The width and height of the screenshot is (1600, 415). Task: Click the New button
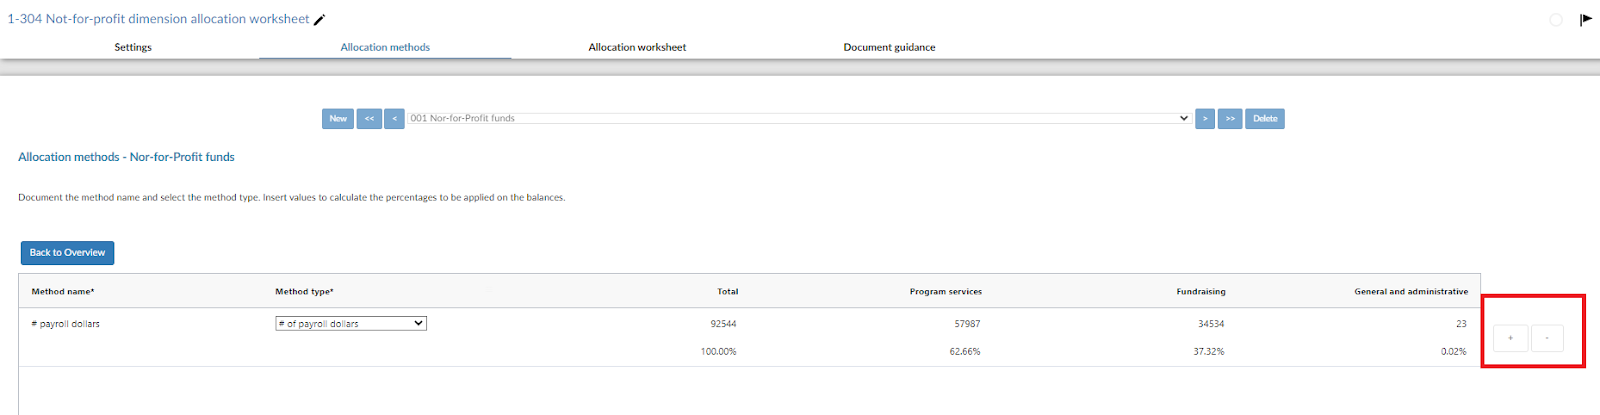coord(338,119)
